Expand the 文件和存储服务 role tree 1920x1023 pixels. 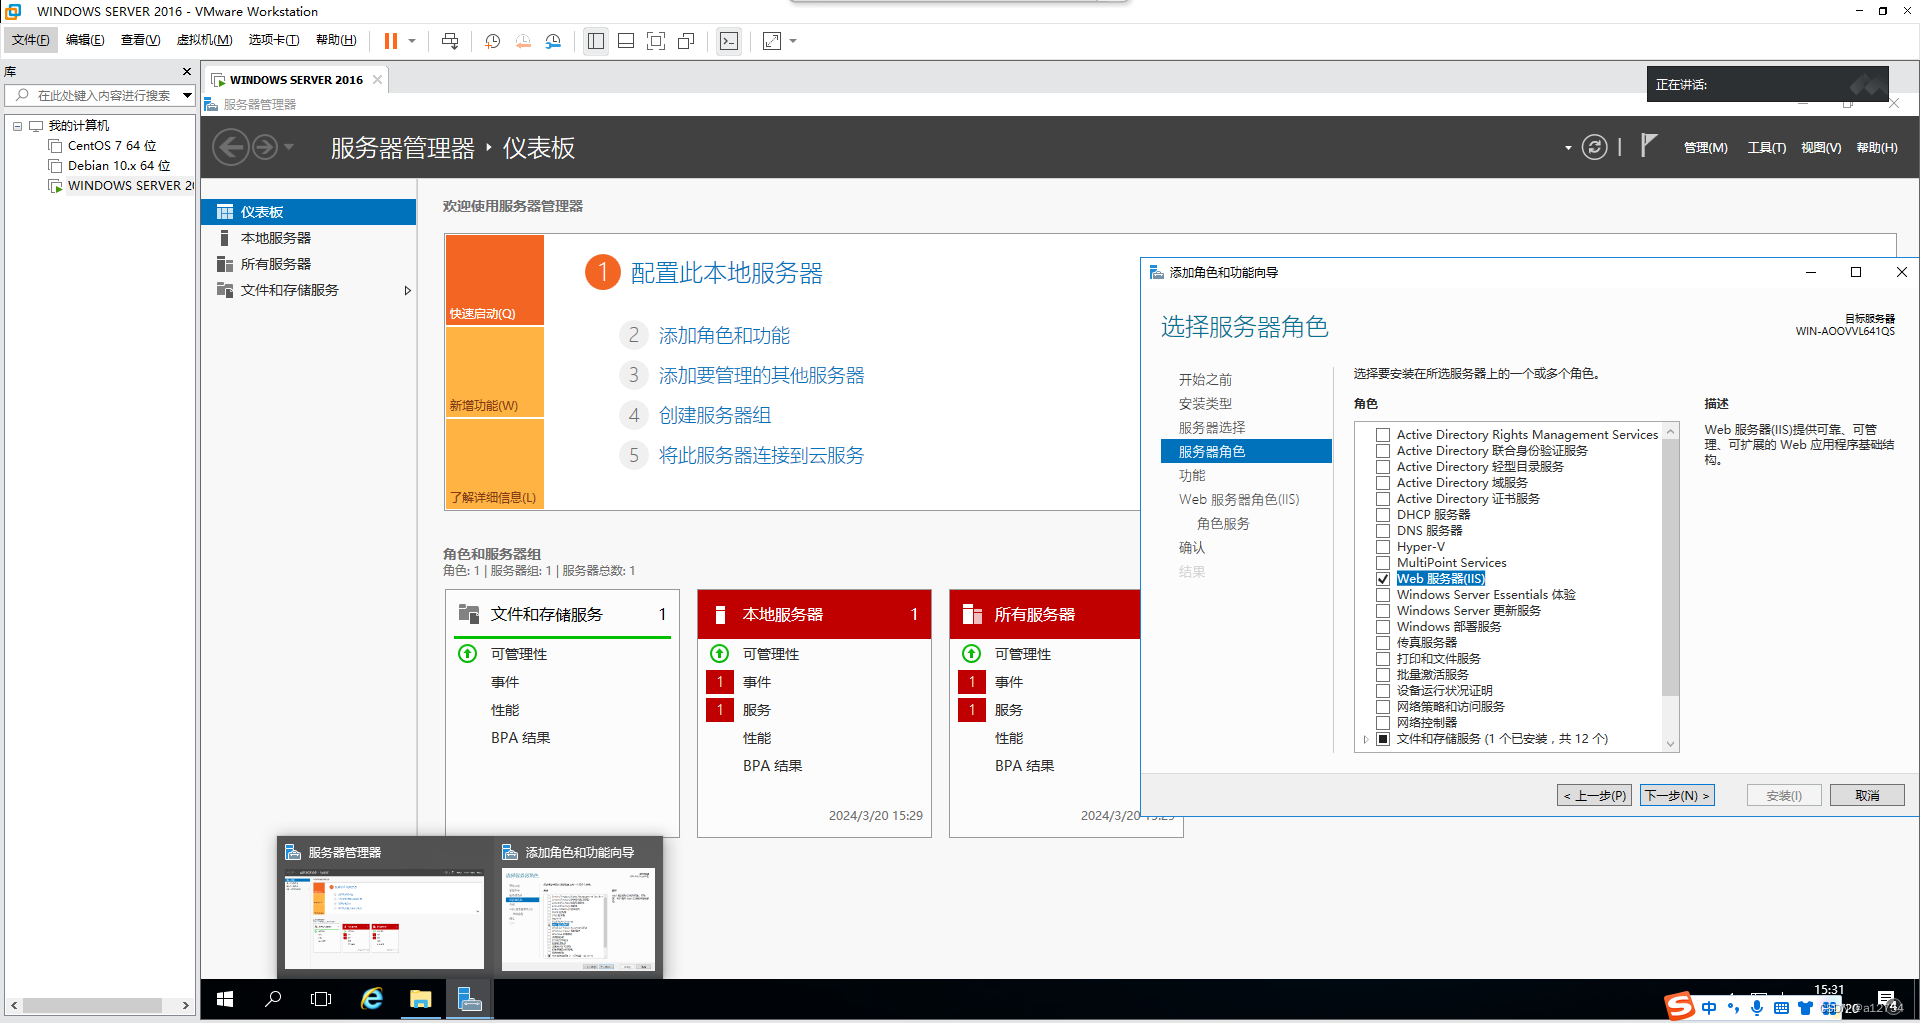(1365, 739)
